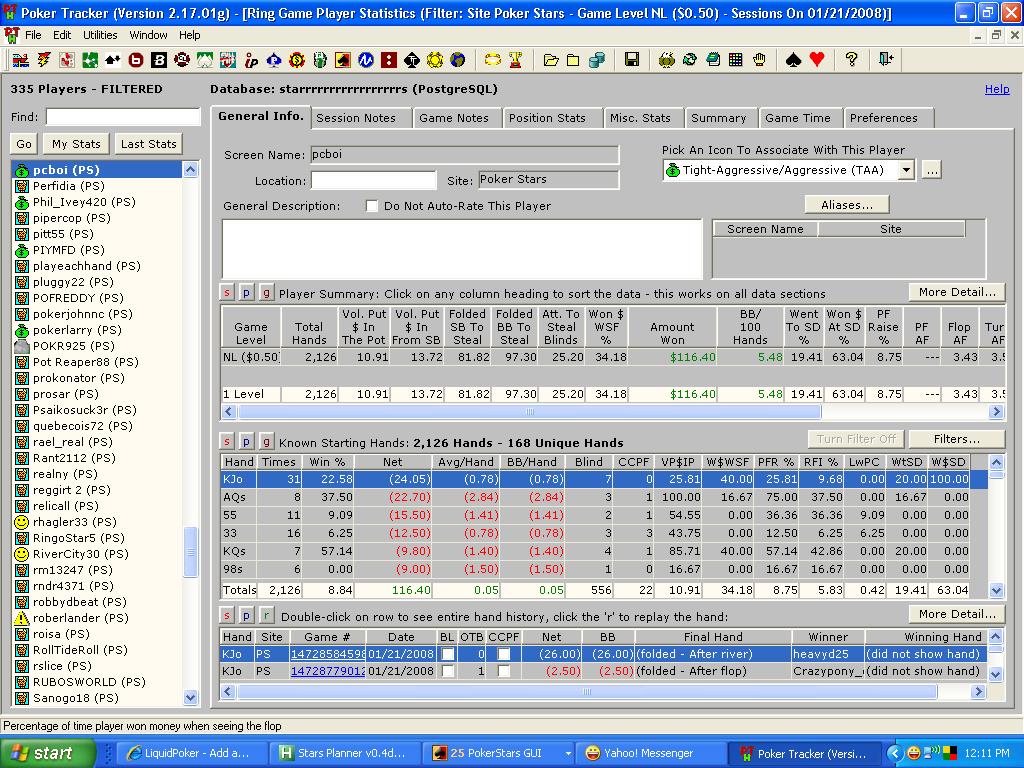Screen dimensions: 1024x768
Task: Click the red heart toolbar icon
Action: [x=816, y=60]
